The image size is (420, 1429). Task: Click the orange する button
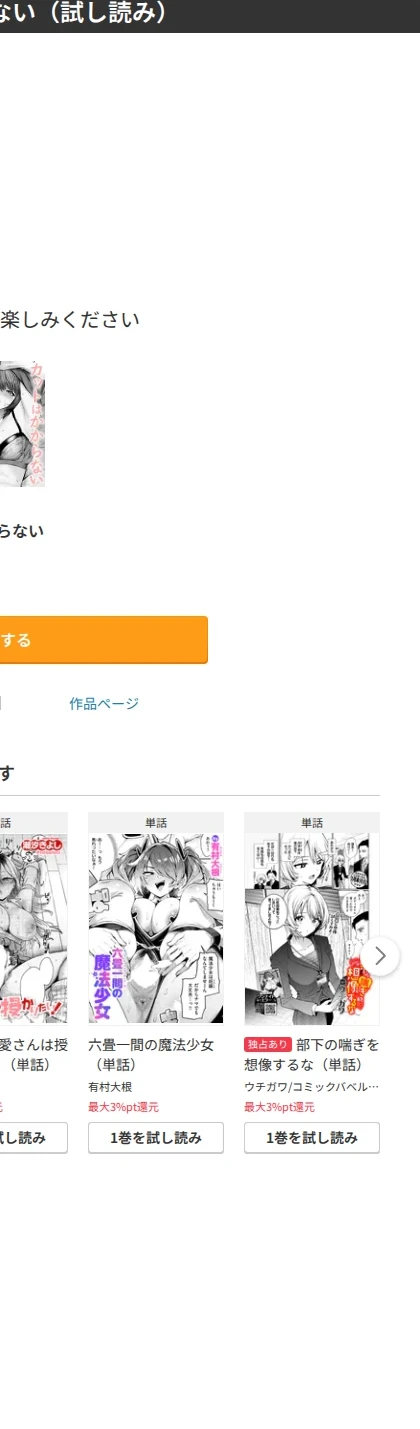click(x=104, y=640)
